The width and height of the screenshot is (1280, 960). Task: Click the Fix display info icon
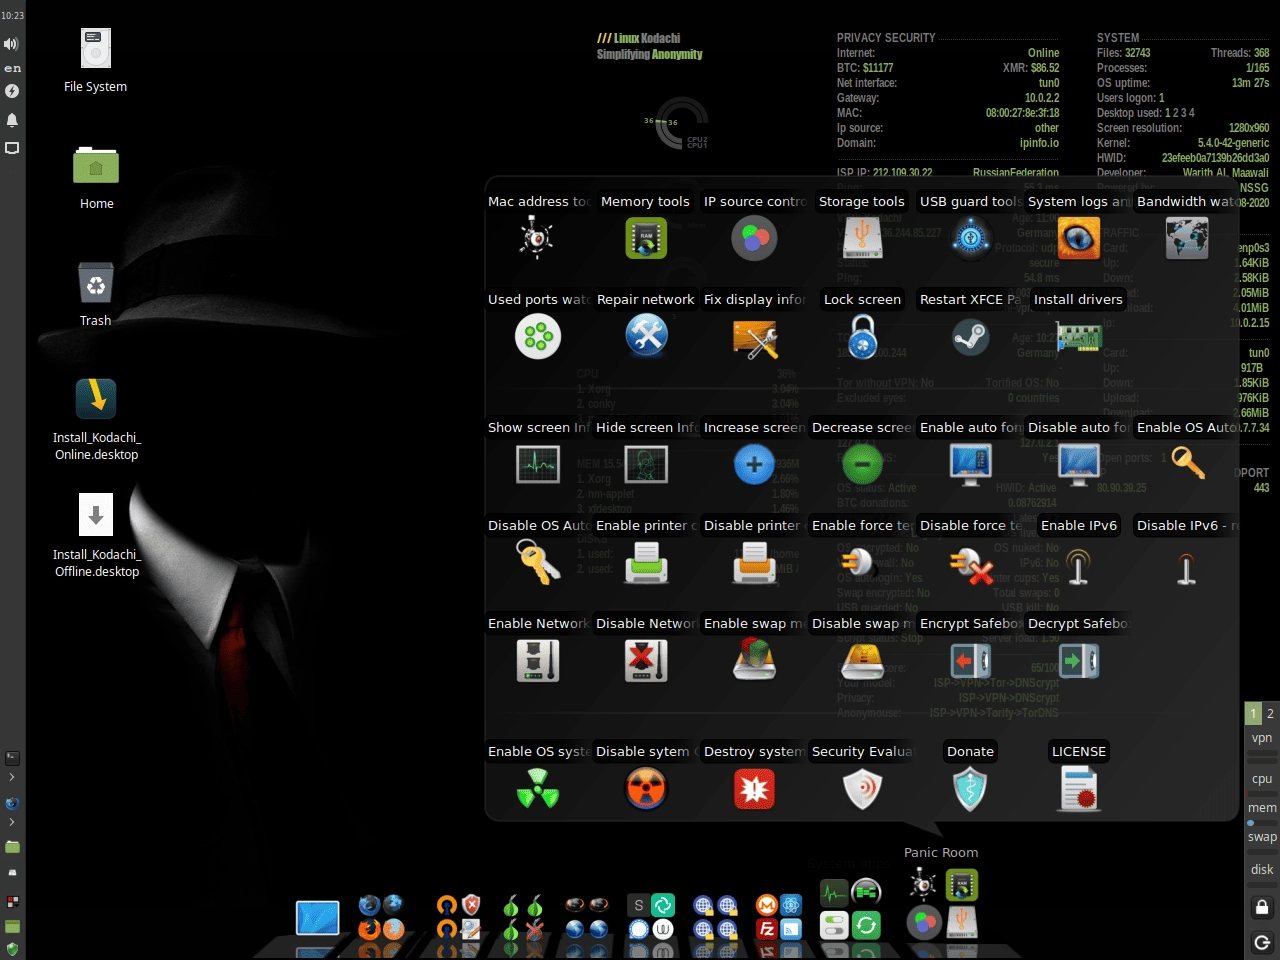(x=755, y=340)
